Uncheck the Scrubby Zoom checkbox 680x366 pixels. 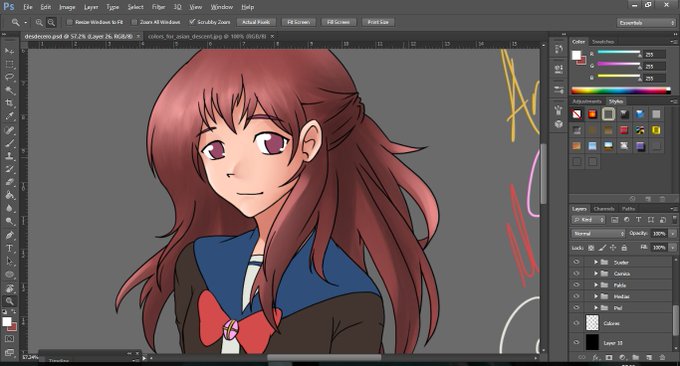192,22
